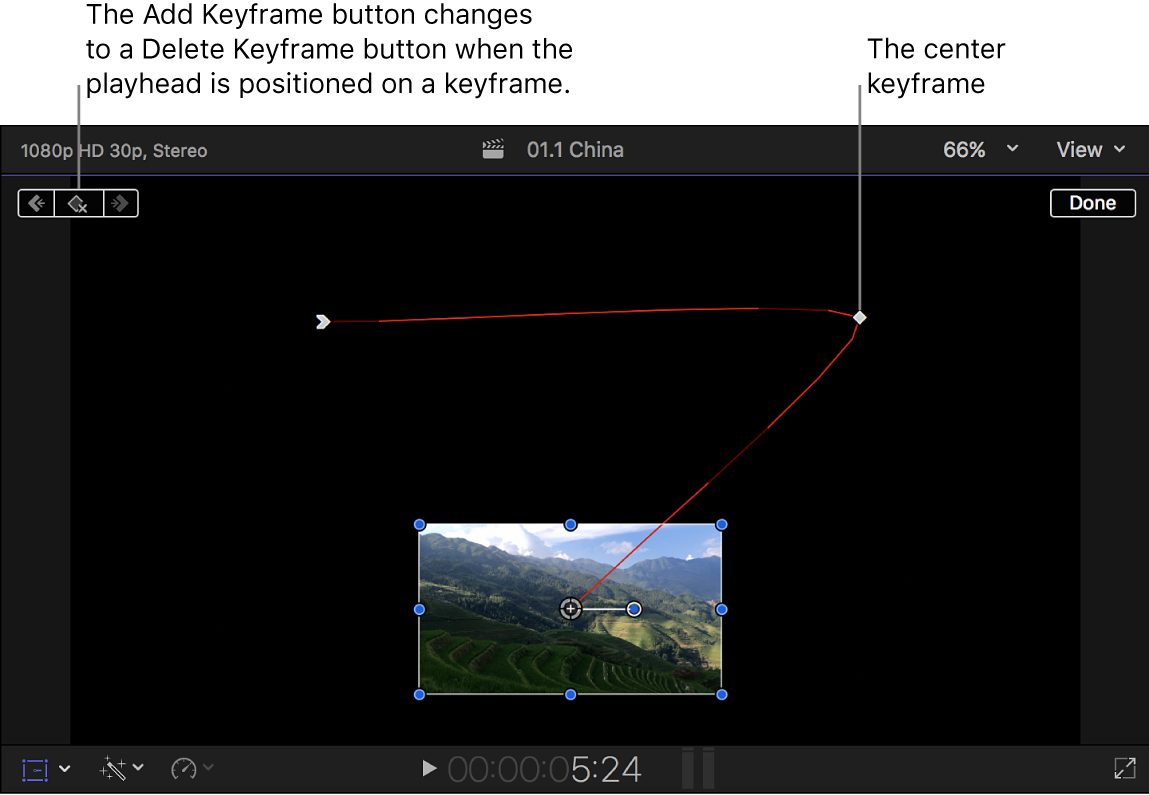1149x795 pixels.
Task: Click the Enhancements magic wand icon
Action: (x=114, y=768)
